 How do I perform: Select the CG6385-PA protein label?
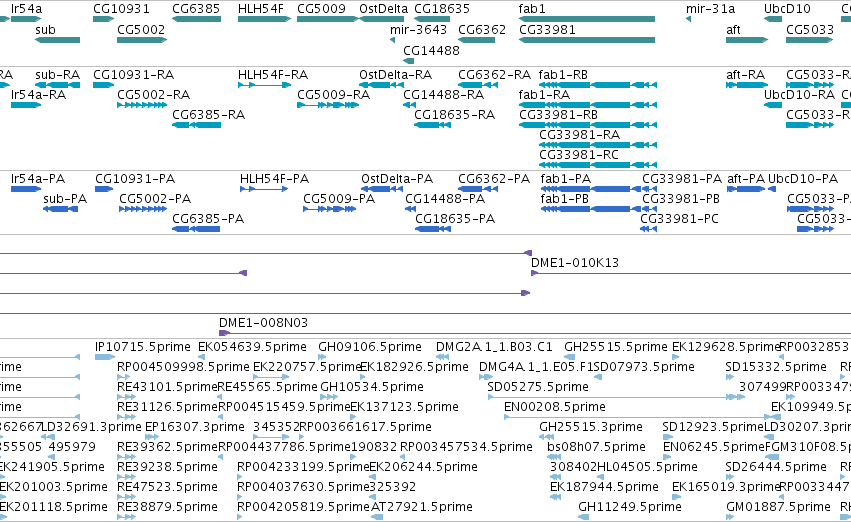point(208,219)
